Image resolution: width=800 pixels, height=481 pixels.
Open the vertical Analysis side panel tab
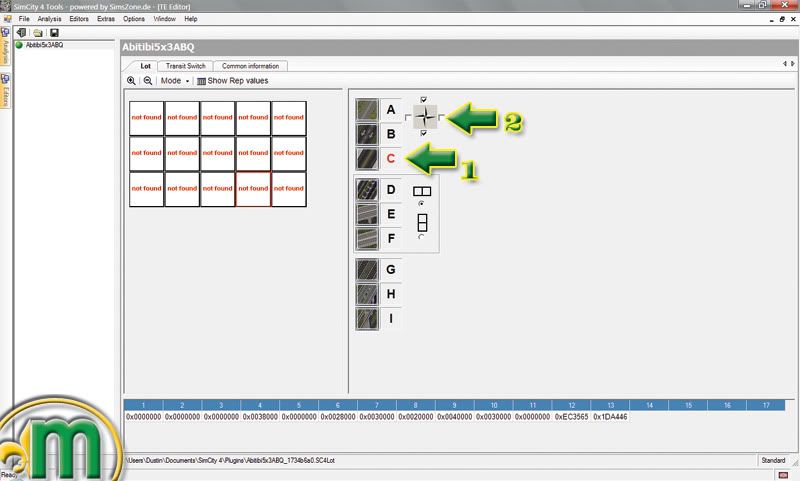click(5, 46)
